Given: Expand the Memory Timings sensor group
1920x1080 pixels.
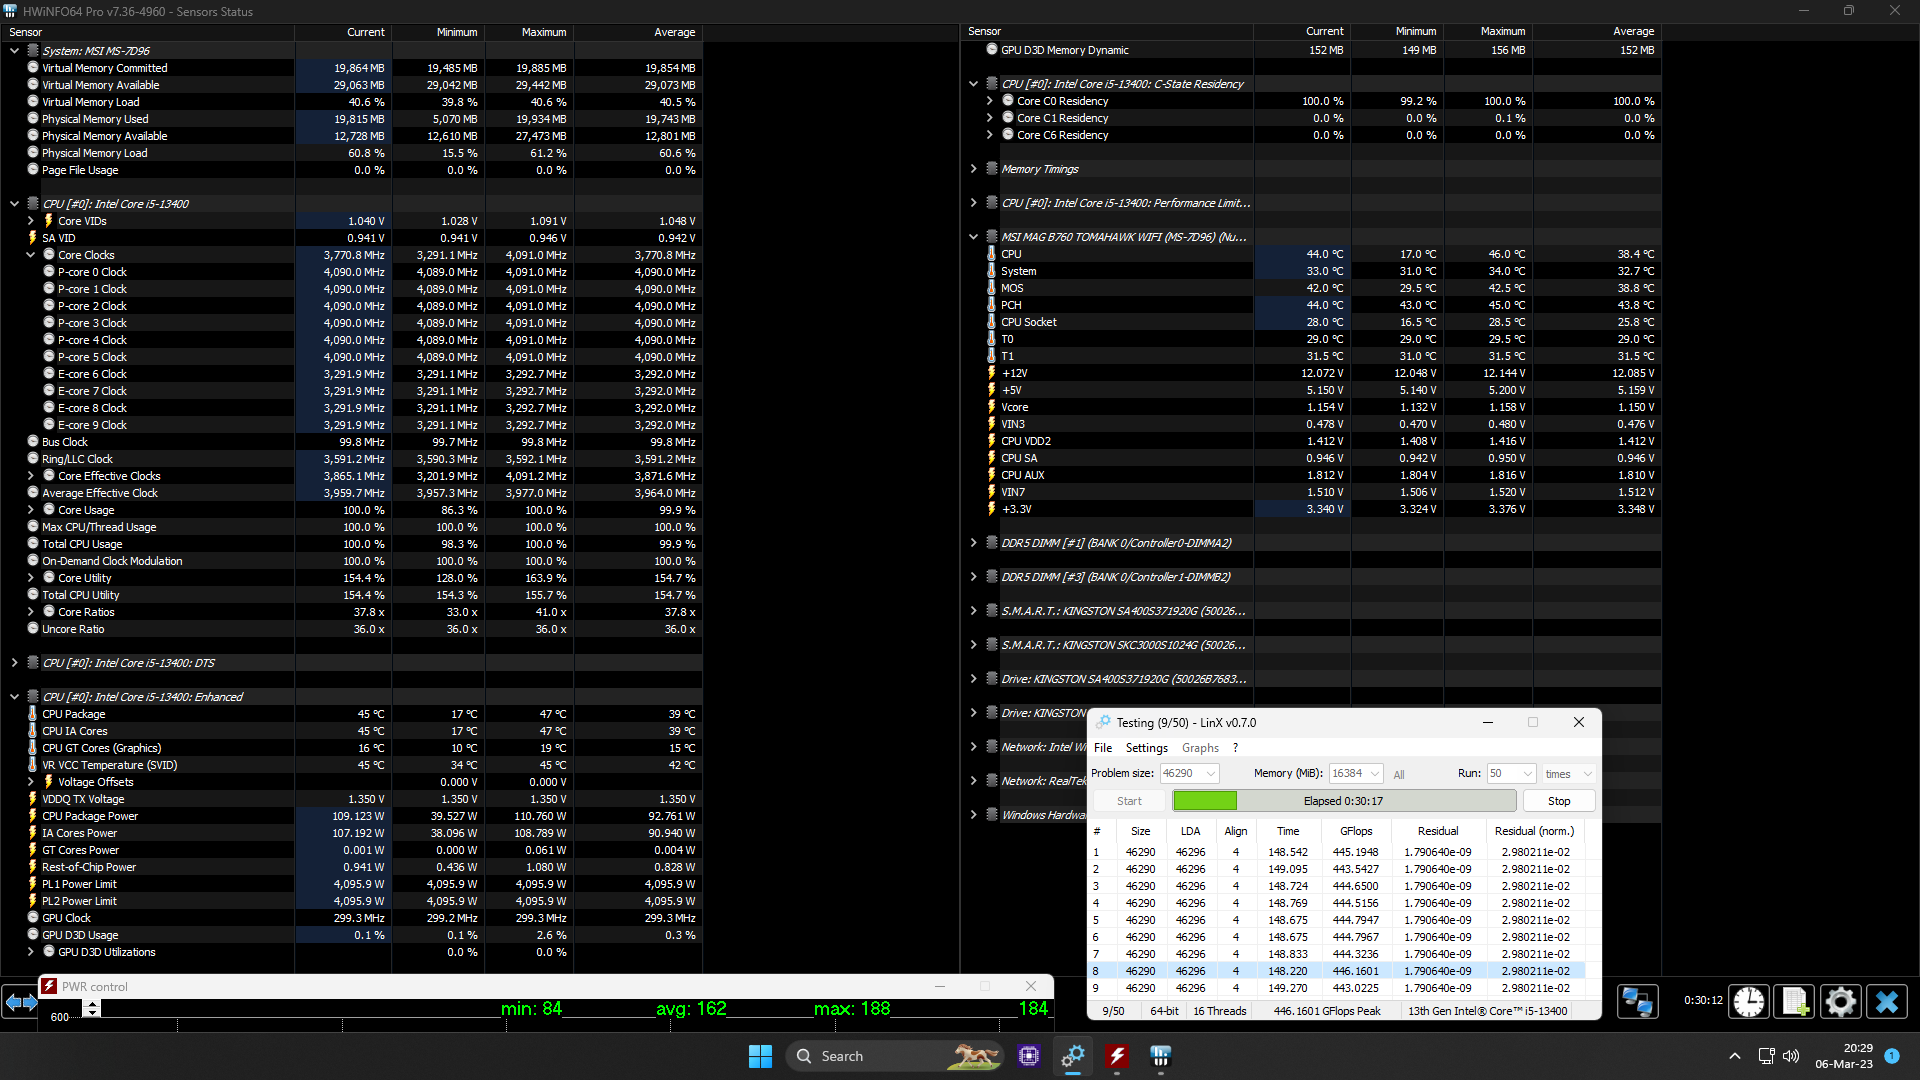Looking at the screenshot, I should (973, 169).
